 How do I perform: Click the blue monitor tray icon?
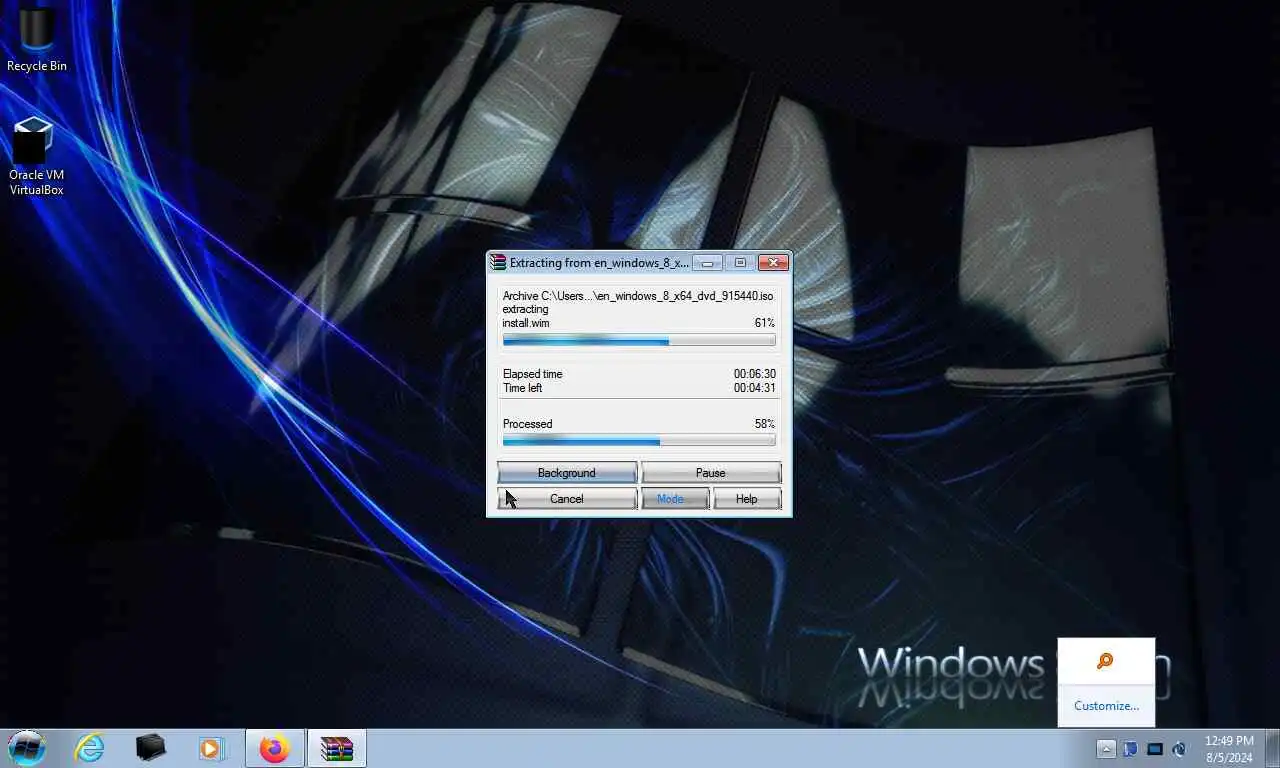coord(1155,749)
